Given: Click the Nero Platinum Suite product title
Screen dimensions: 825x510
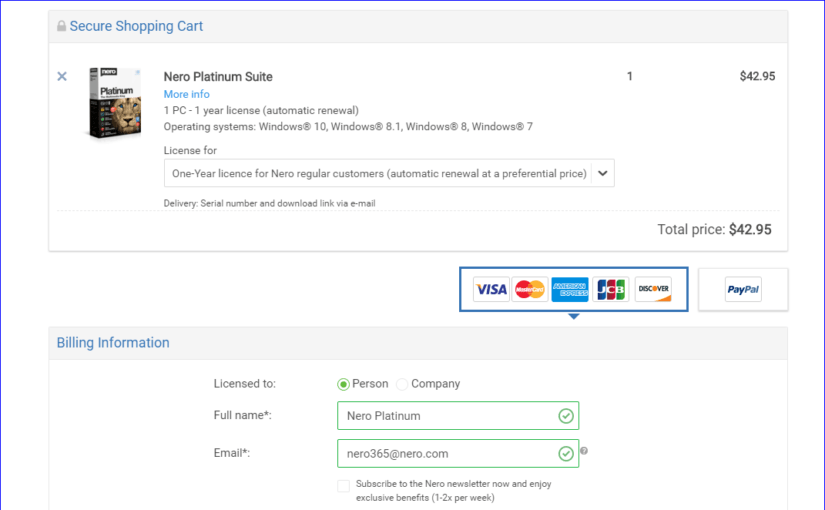Looking at the screenshot, I should click(218, 77).
